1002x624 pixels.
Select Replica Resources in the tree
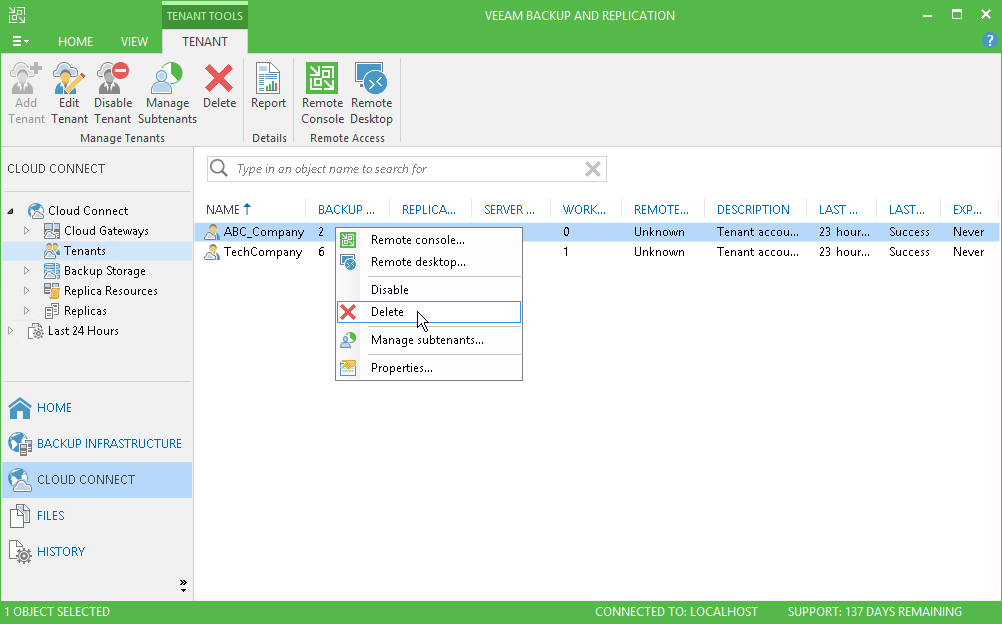click(x=111, y=291)
